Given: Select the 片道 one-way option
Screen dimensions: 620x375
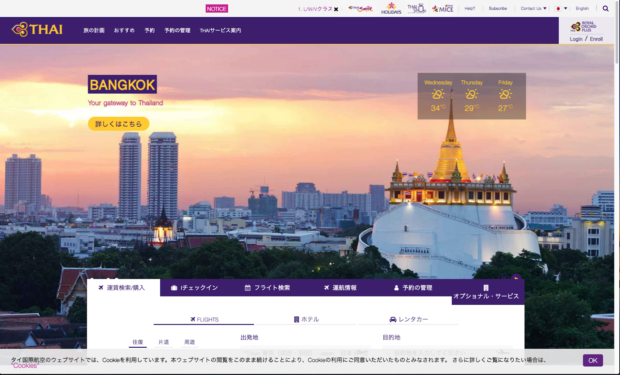Looking at the screenshot, I should click(x=163, y=342).
